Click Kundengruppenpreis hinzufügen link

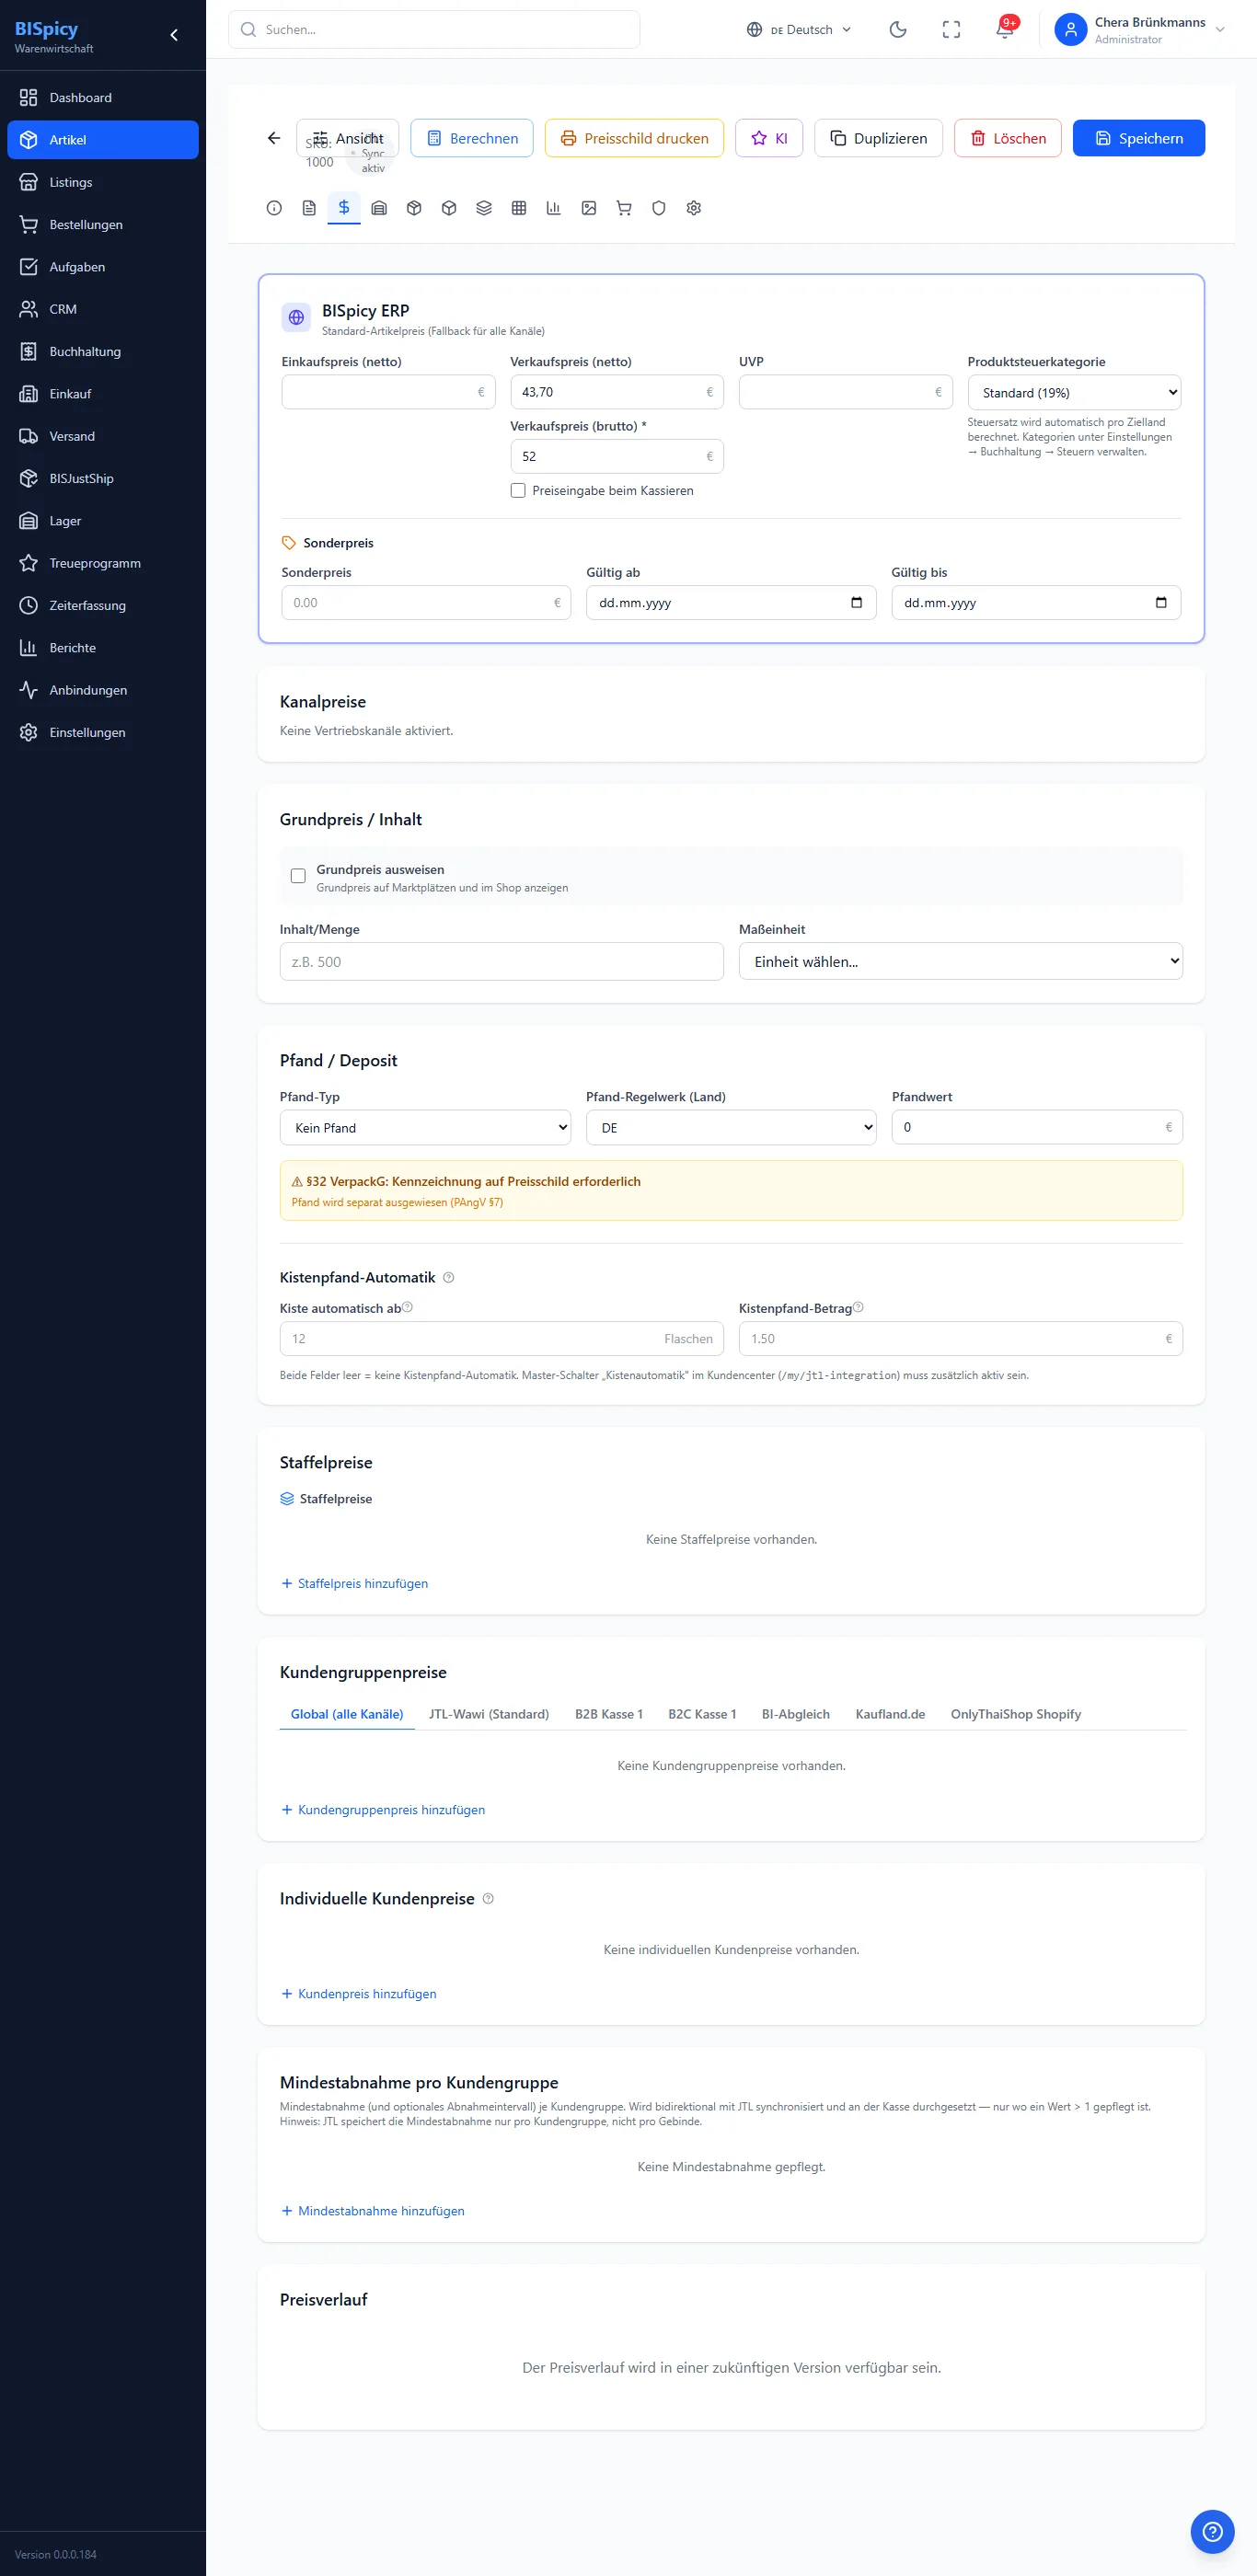coord(383,1809)
